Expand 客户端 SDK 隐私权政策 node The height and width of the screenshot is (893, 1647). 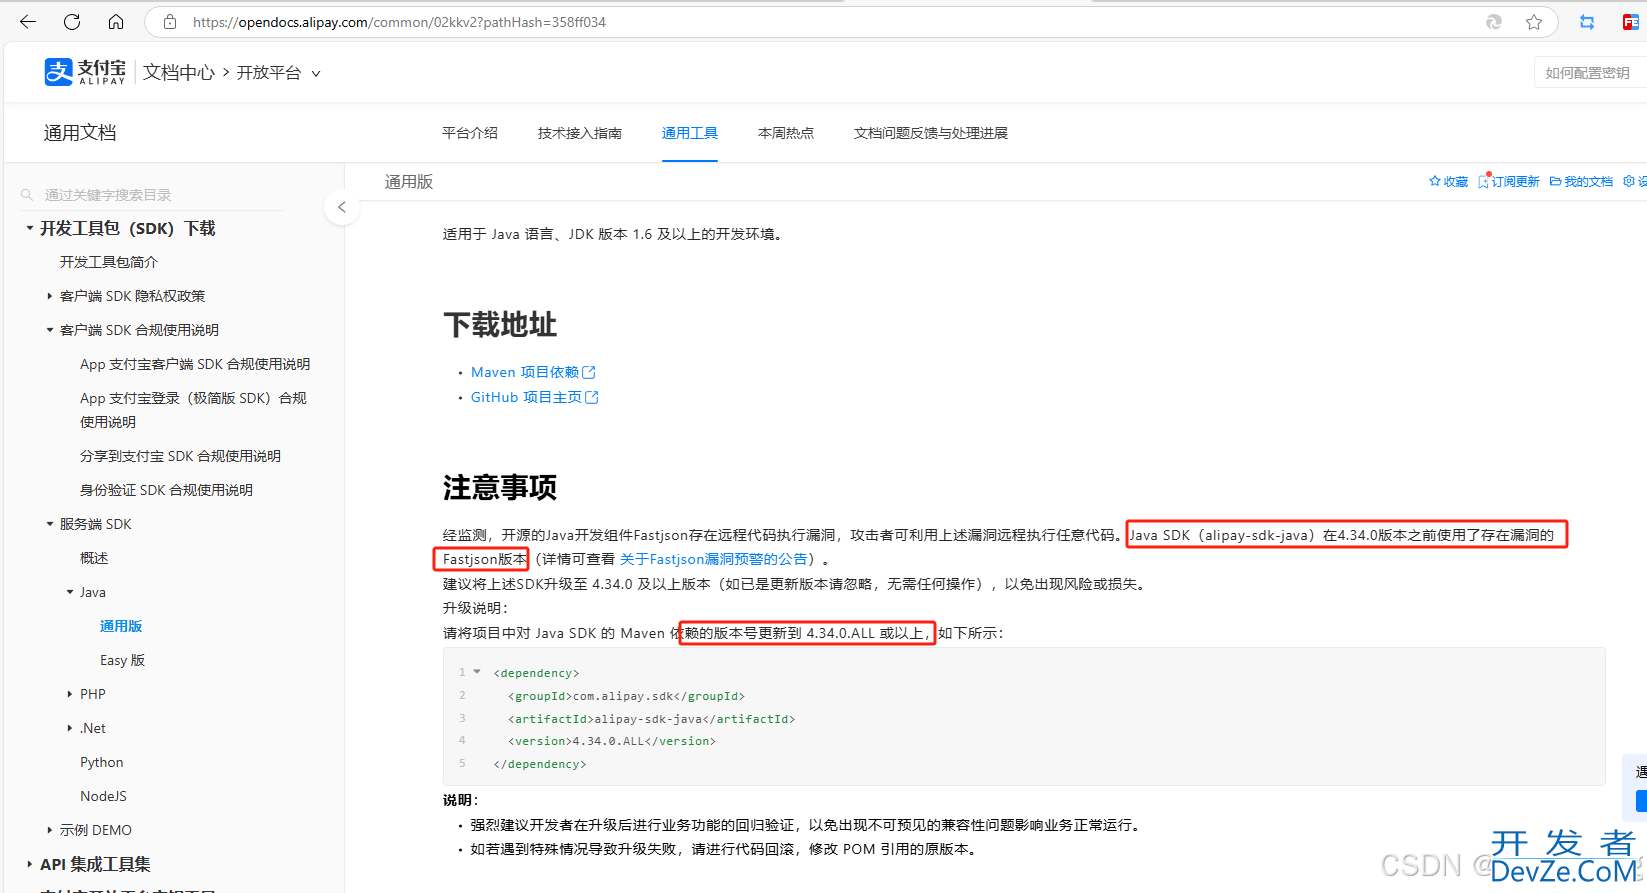(x=50, y=296)
